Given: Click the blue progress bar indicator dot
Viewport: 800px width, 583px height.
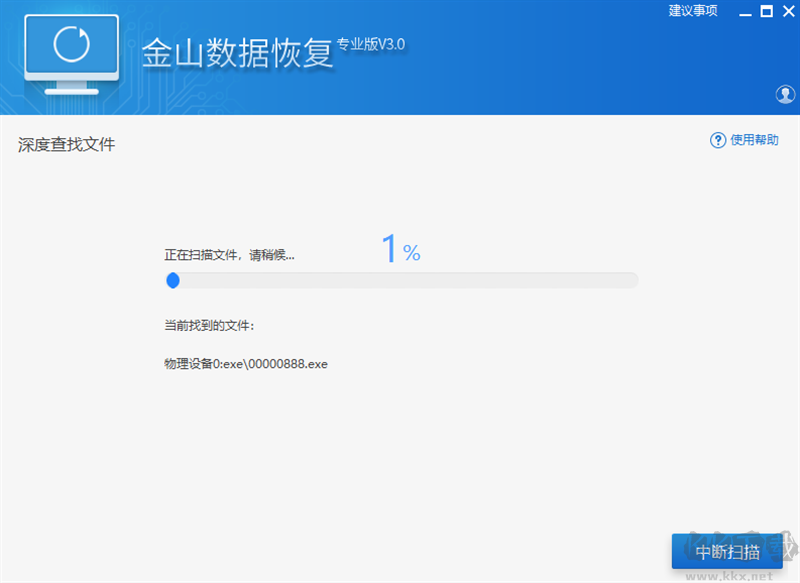Looking at the screenshot, I should click(x=173, y=281).
